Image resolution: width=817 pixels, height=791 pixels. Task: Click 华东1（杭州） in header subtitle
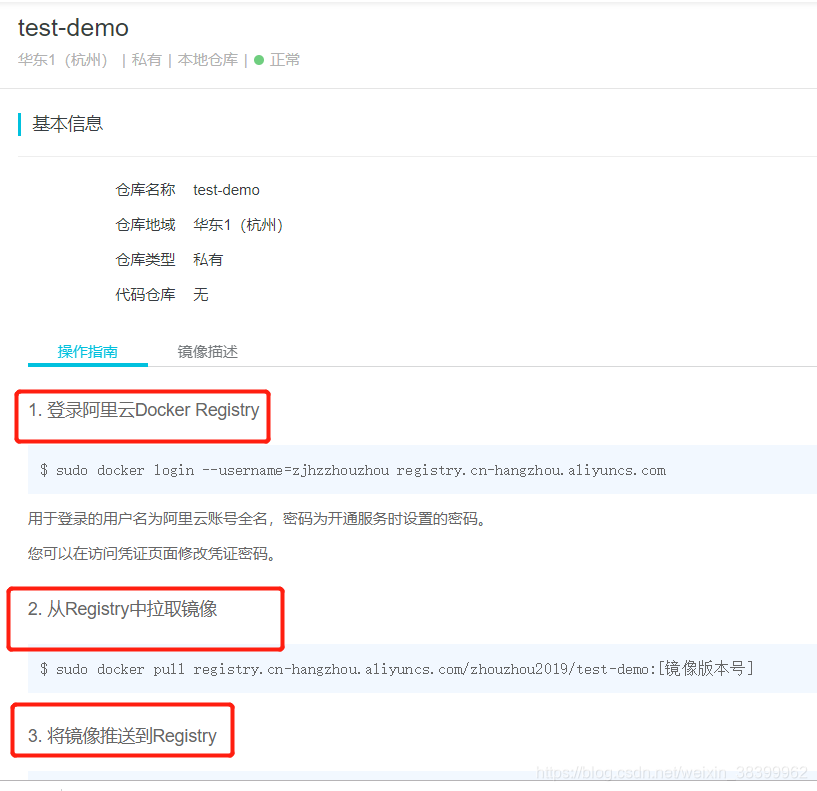coord(63,60)
